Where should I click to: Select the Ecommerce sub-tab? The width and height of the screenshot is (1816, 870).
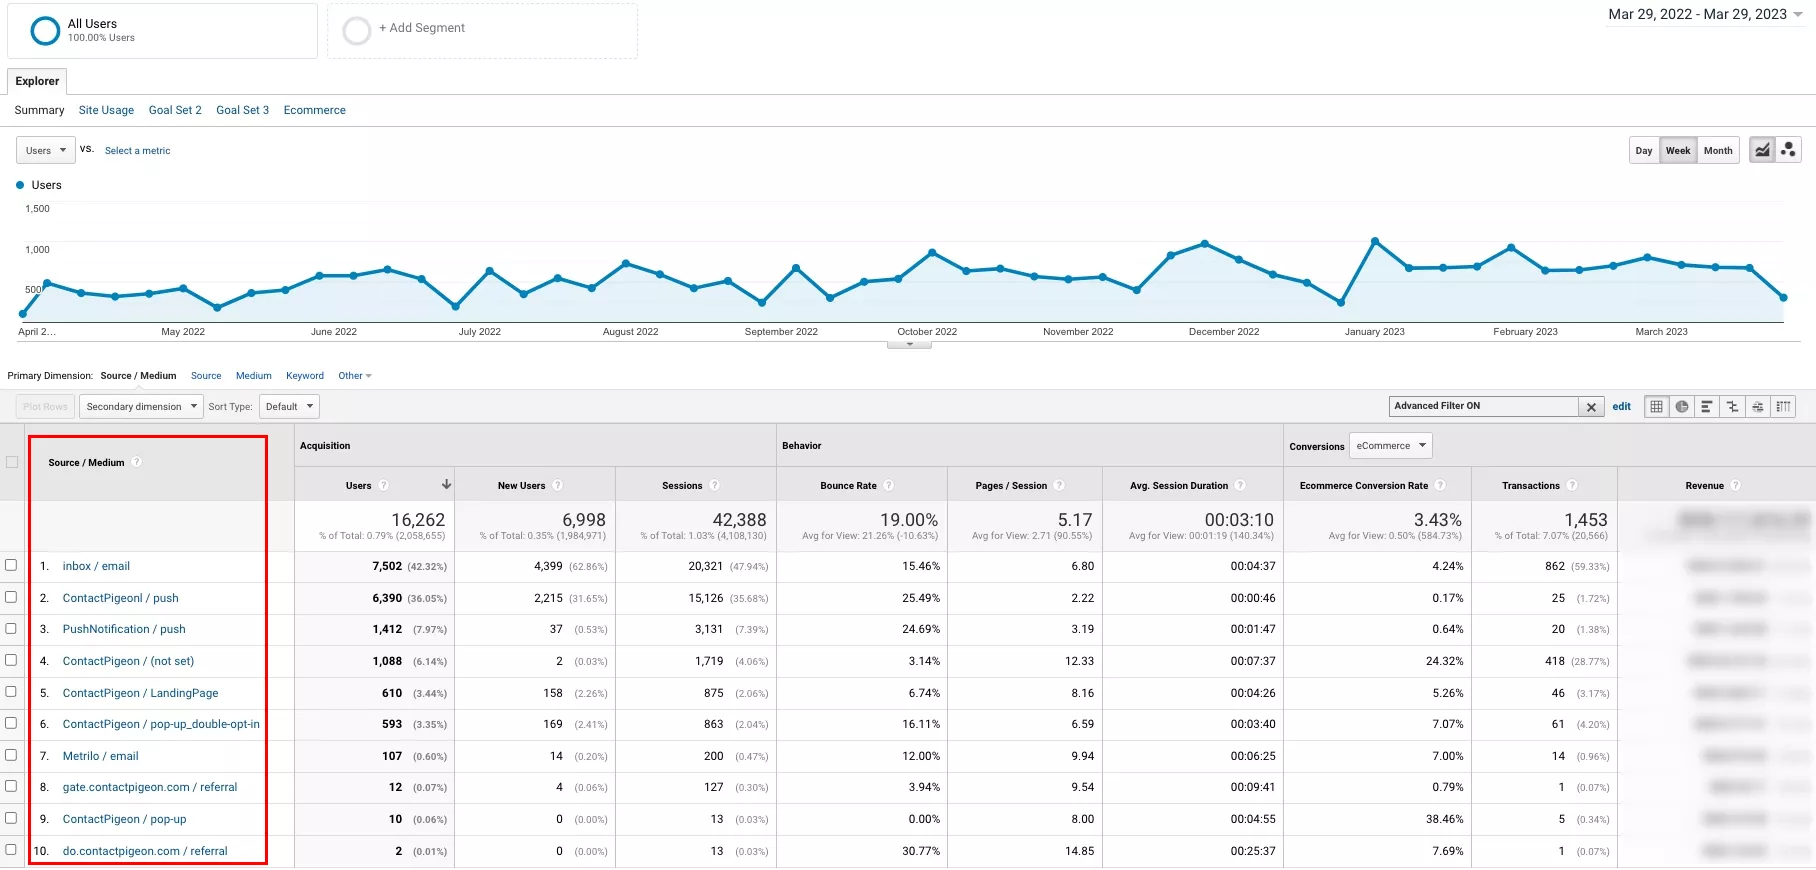(x=314, y=110)
